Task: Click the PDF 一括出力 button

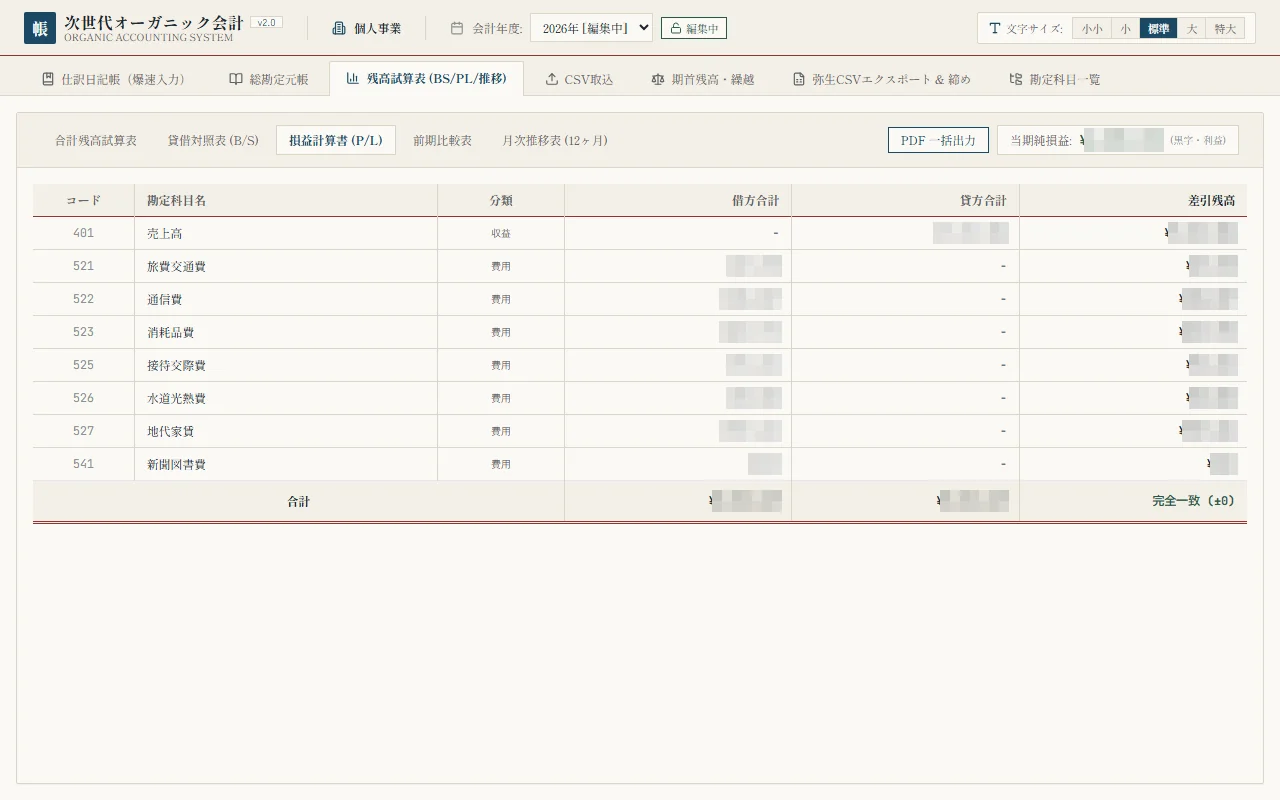Action: 938,140
